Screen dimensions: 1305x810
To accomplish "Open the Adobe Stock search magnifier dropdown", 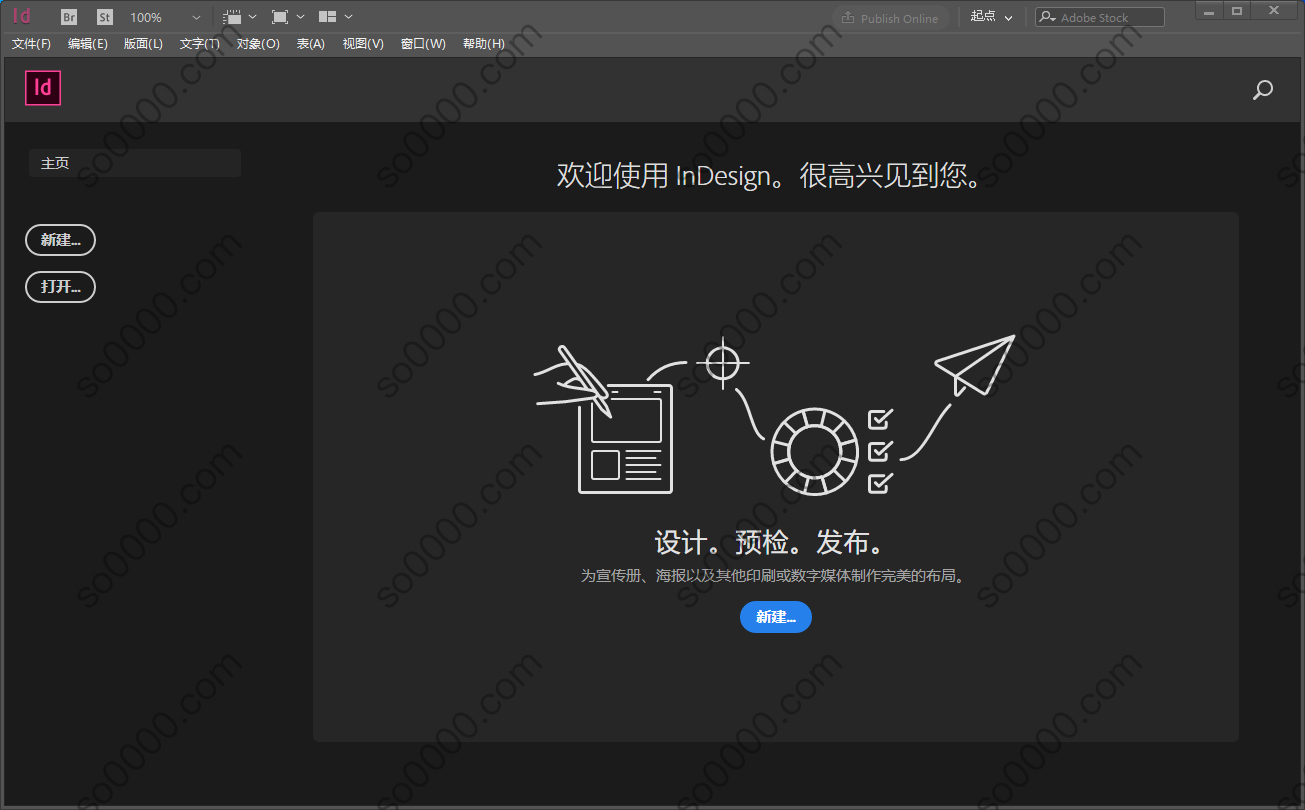I will coord(1047,17).
